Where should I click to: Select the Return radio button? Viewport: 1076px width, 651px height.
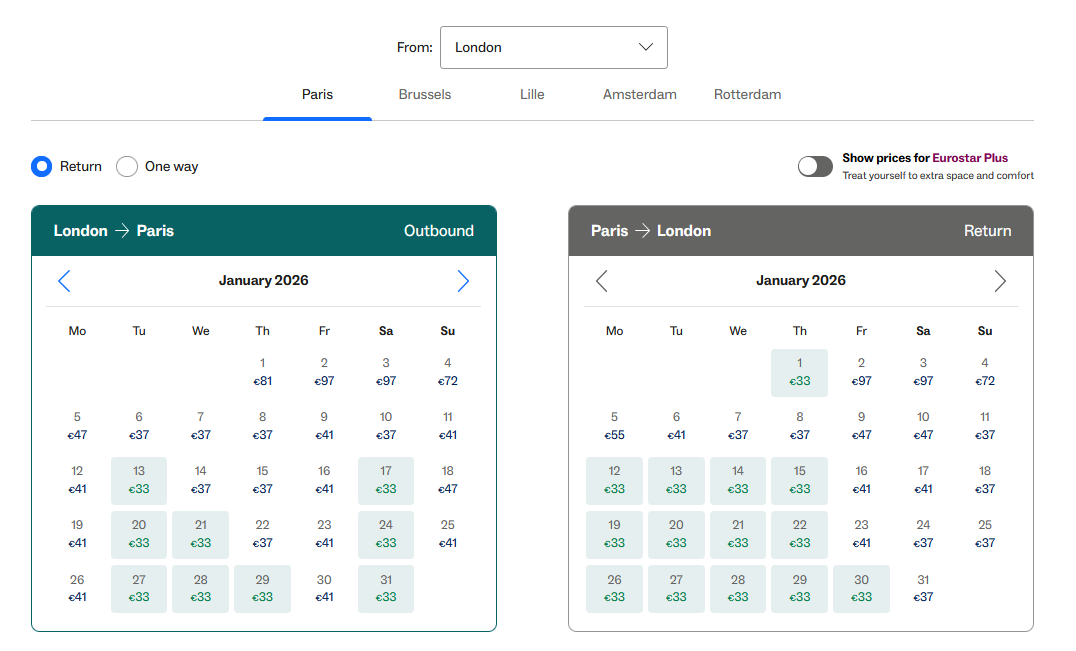coord(41,166)
